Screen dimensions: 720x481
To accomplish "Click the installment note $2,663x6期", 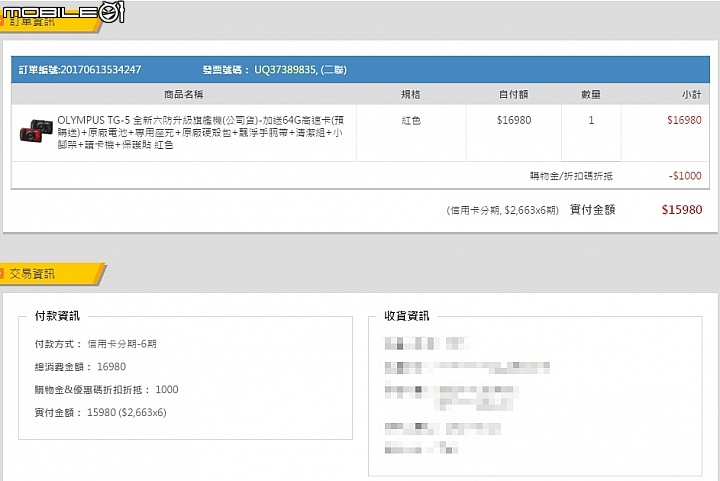I will [503, 210].
